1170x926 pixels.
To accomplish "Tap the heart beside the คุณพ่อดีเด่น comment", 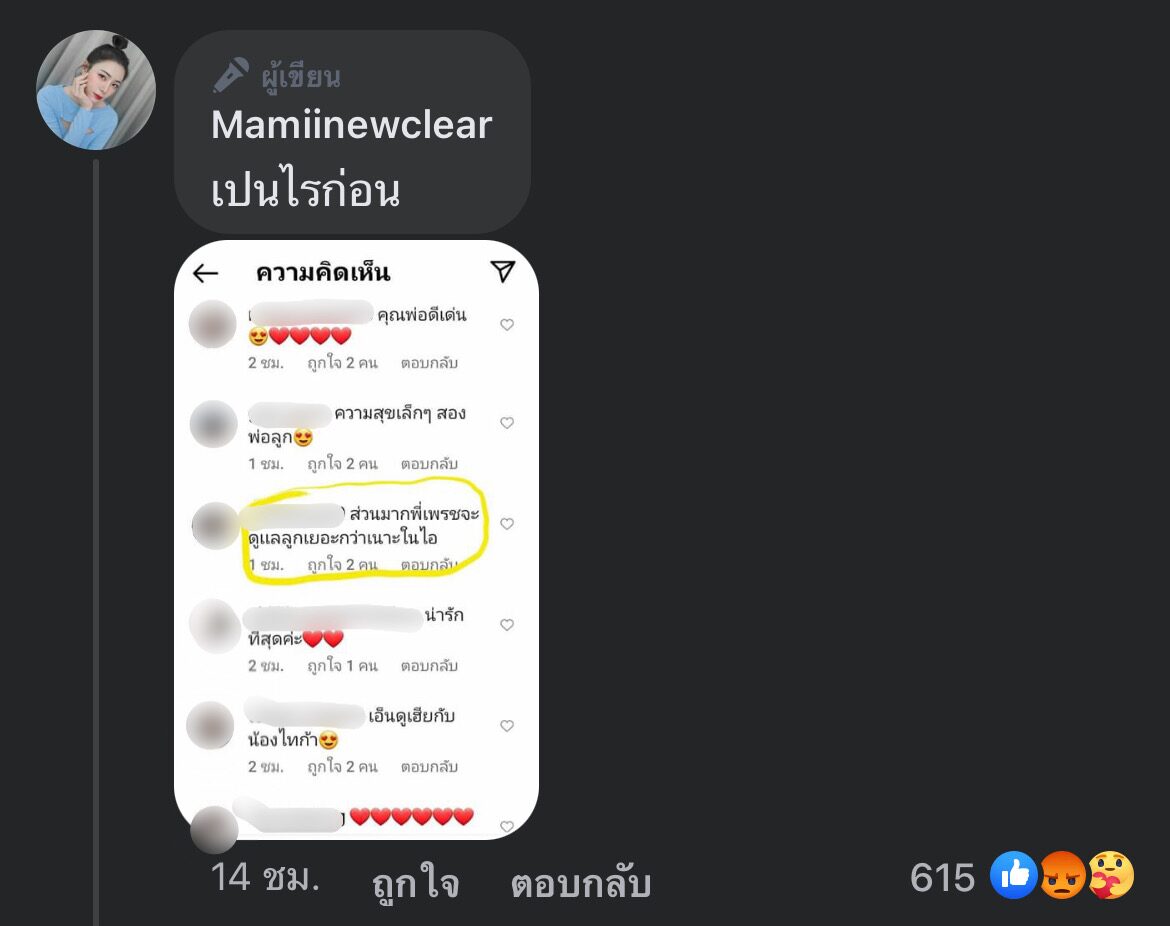I will pos(507,325).
